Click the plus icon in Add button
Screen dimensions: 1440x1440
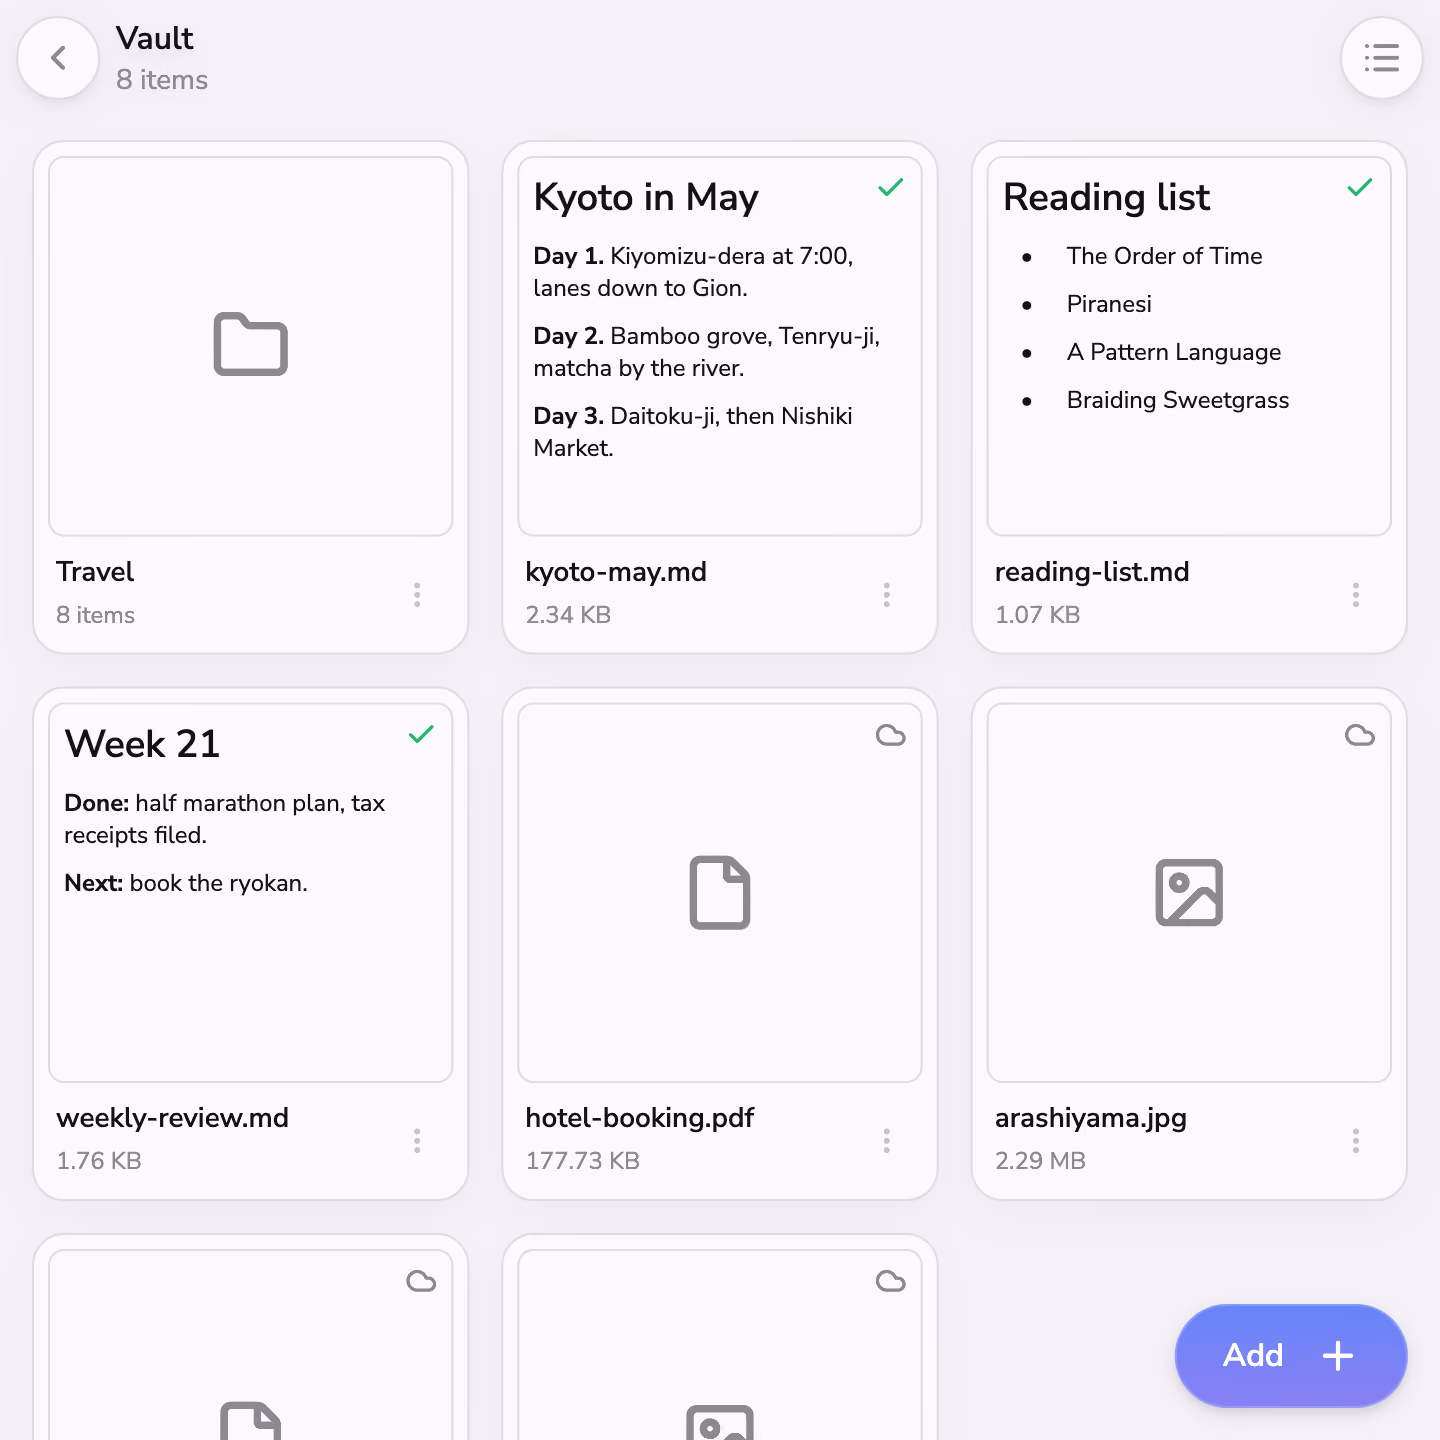click(x=1338, y=1356)
